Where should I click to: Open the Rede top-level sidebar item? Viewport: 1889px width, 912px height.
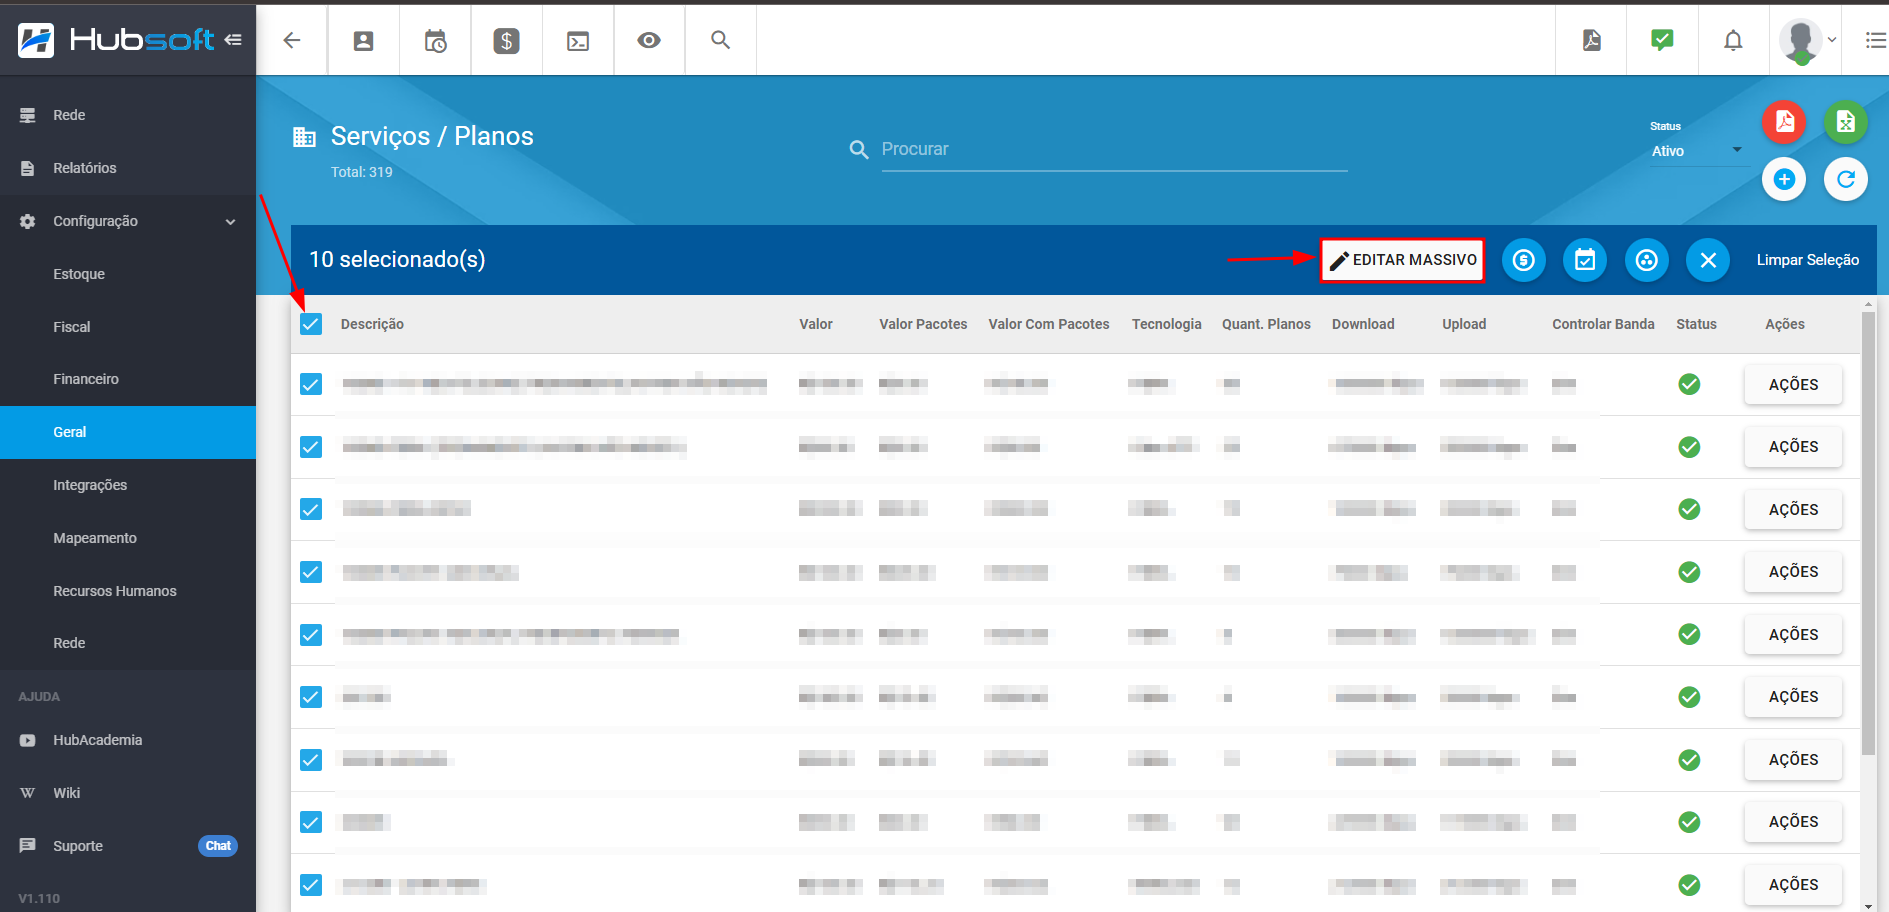pyautogui.click(x=128, y=115)
